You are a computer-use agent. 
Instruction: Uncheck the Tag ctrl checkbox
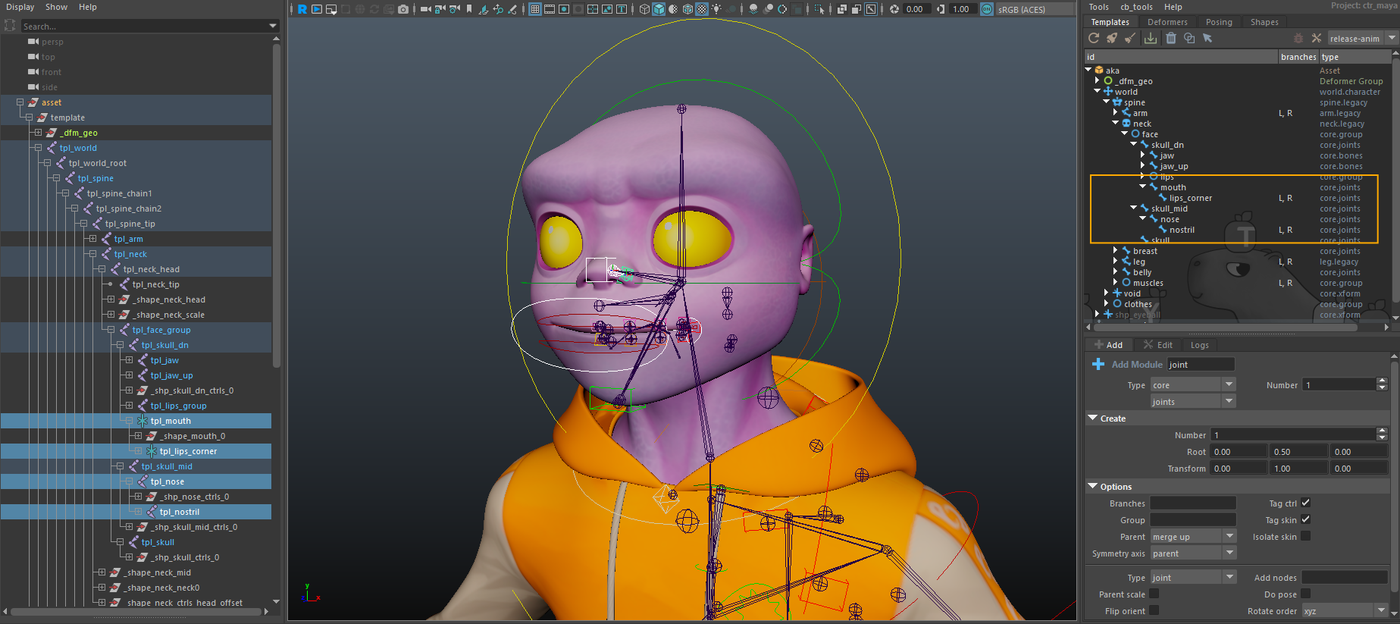pos(1306,503)
